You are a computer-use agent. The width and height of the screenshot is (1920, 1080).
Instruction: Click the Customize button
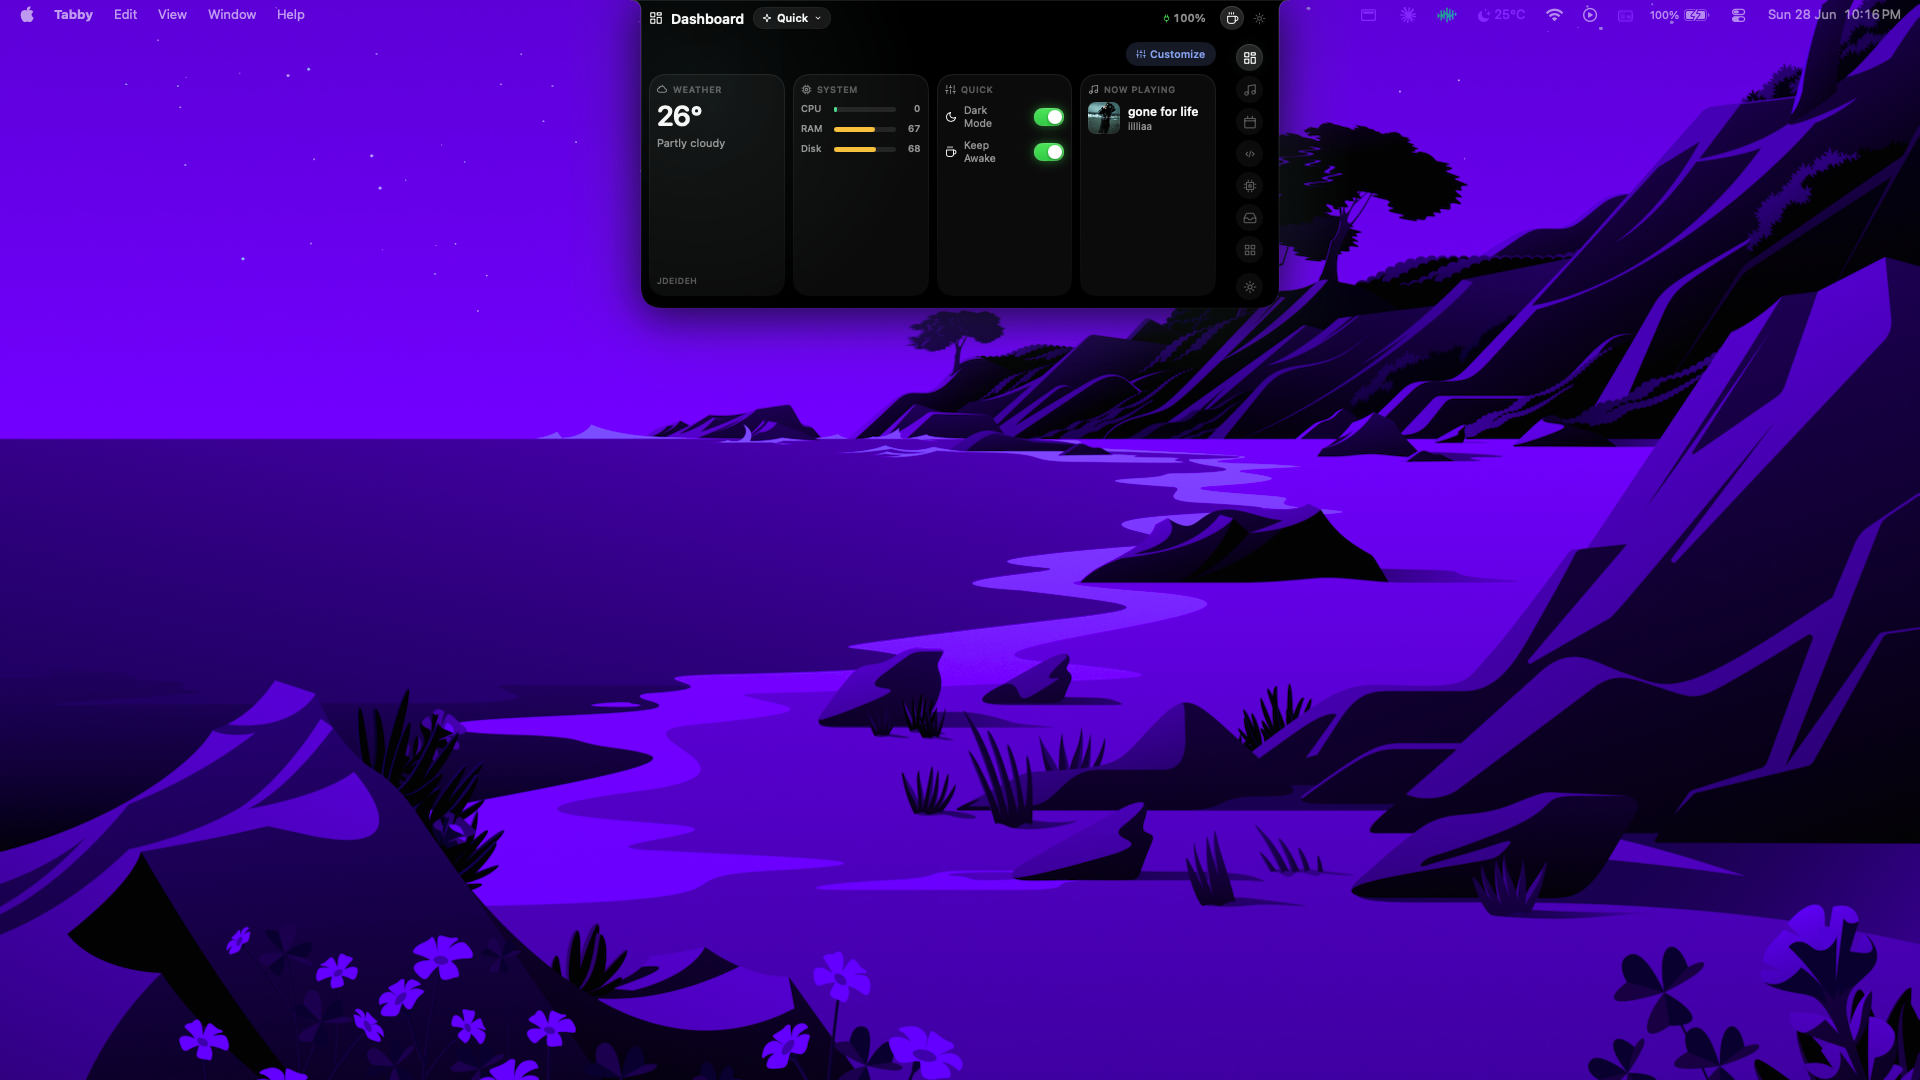click(x=1170, y=54)
